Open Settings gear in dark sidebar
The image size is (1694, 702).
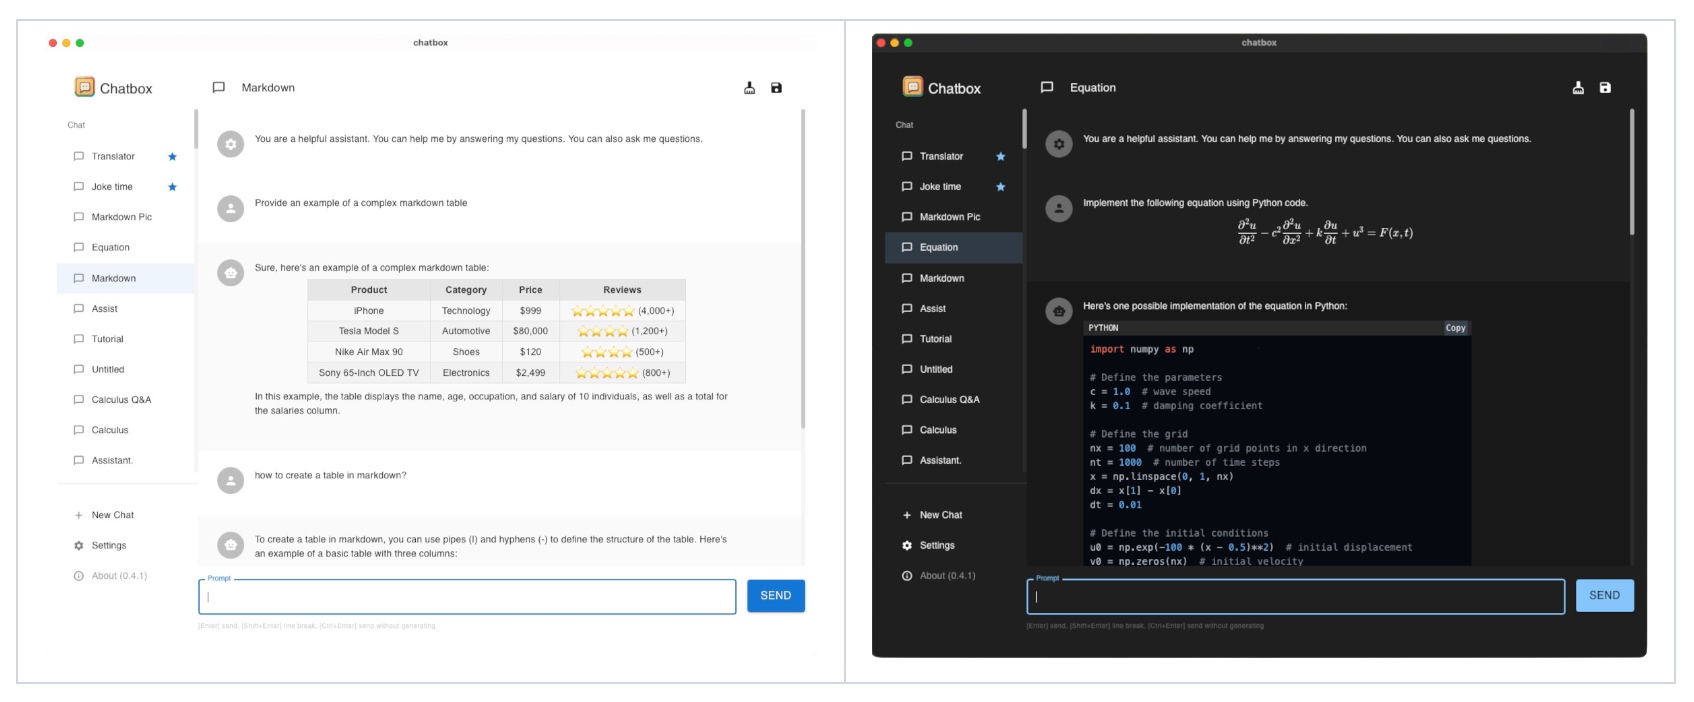(x=907, y=546)
